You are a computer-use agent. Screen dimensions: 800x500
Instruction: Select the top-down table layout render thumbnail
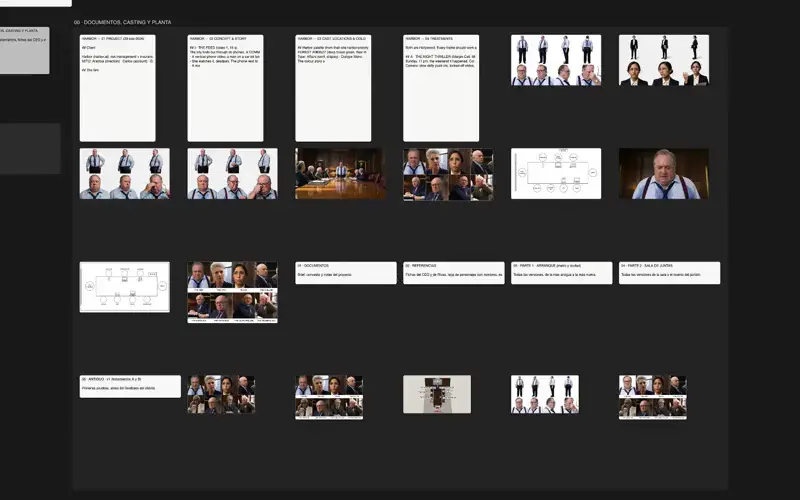point(437,394)
